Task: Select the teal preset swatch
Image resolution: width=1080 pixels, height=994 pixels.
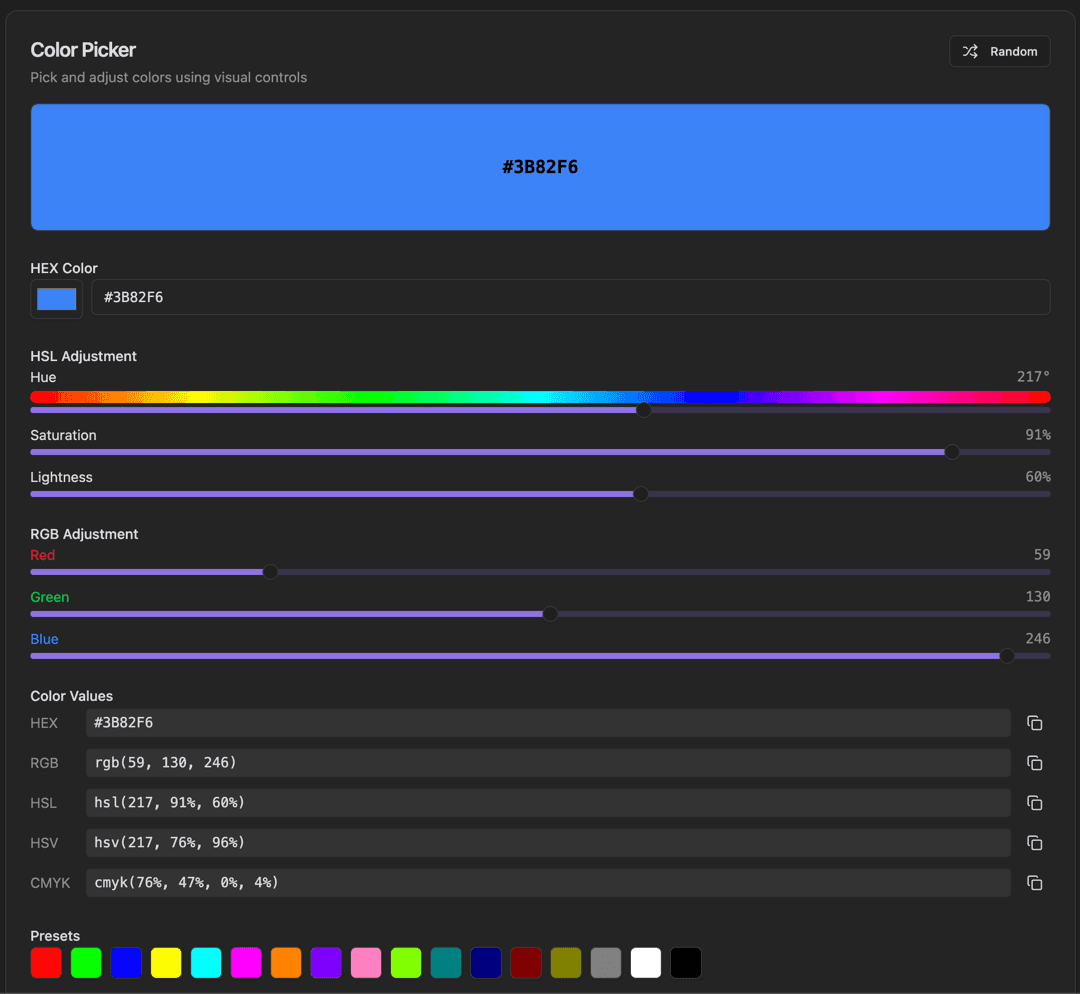Action: 446,963
